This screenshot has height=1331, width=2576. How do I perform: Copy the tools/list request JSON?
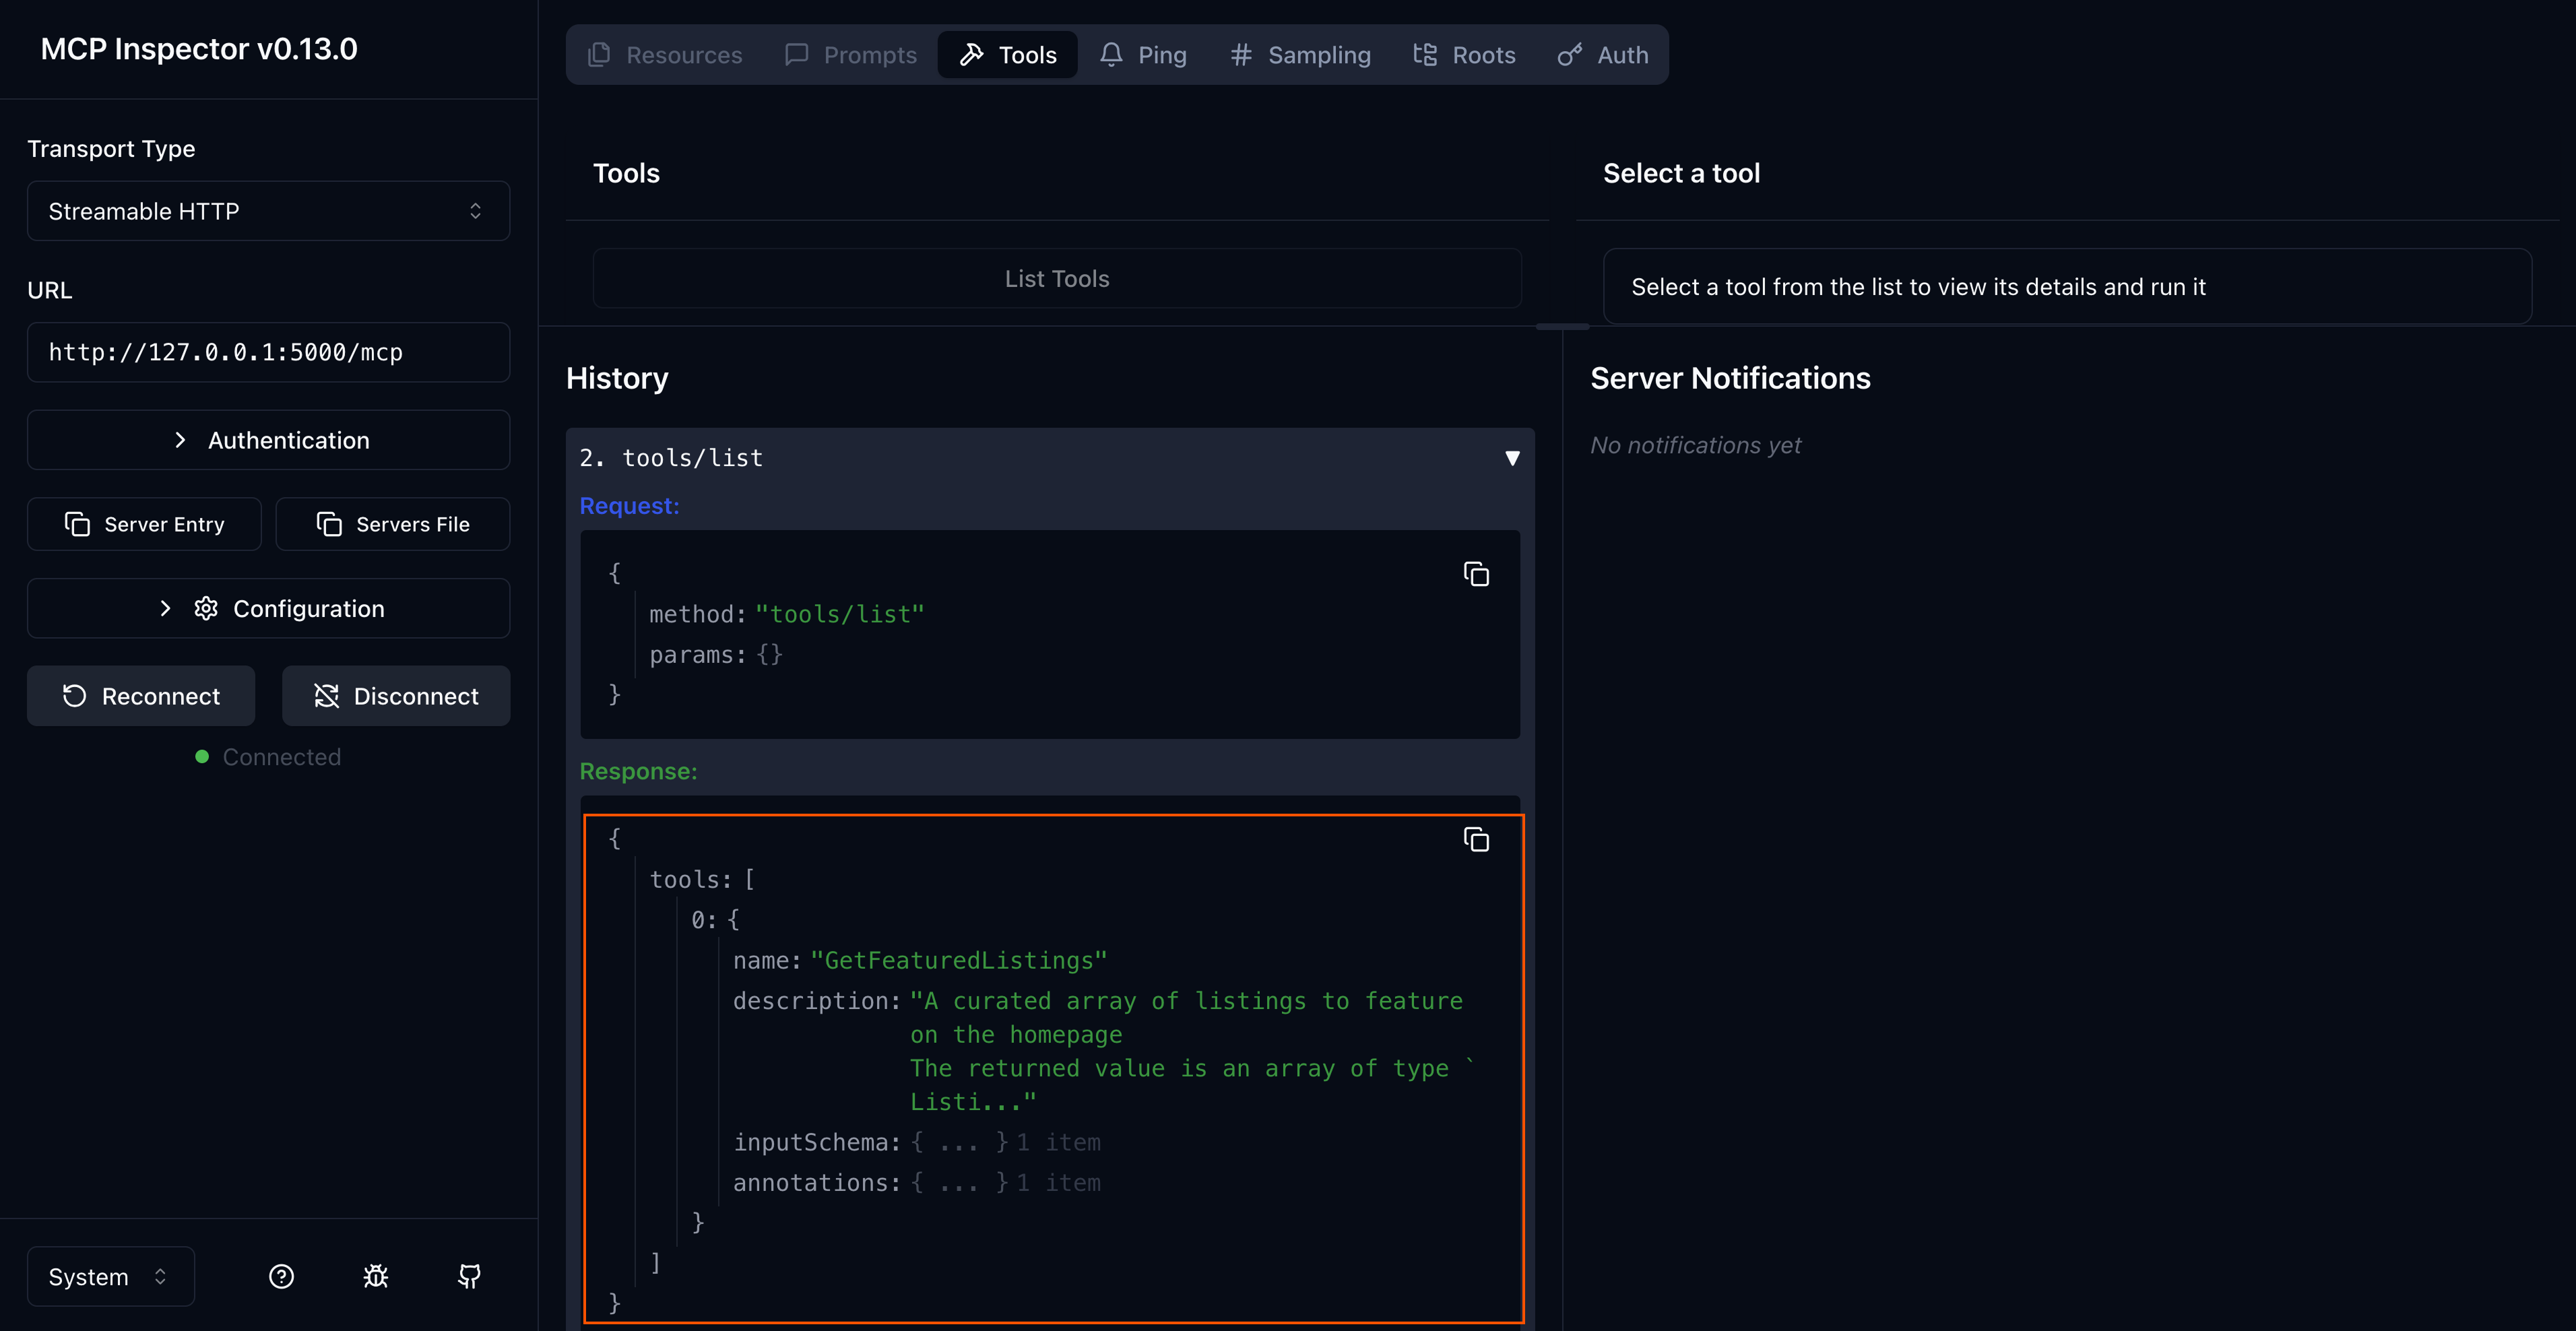1477,573
